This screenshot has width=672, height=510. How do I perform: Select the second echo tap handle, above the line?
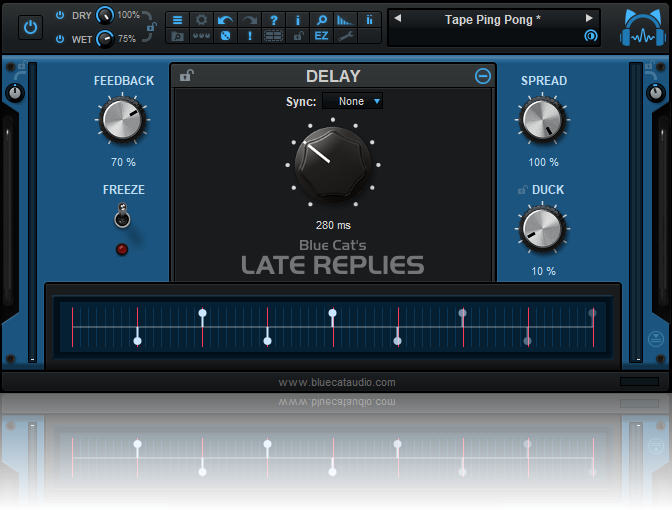(202, 313)
